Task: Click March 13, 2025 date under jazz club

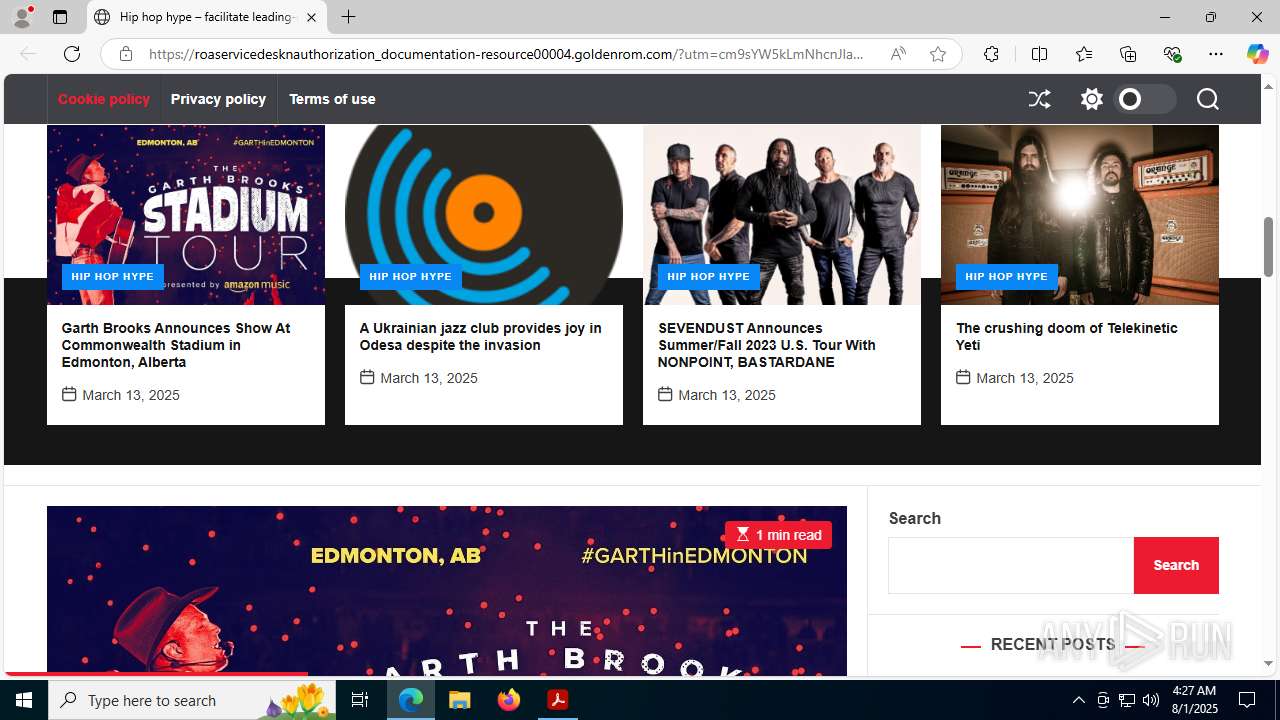Action: tap(429, 378)
